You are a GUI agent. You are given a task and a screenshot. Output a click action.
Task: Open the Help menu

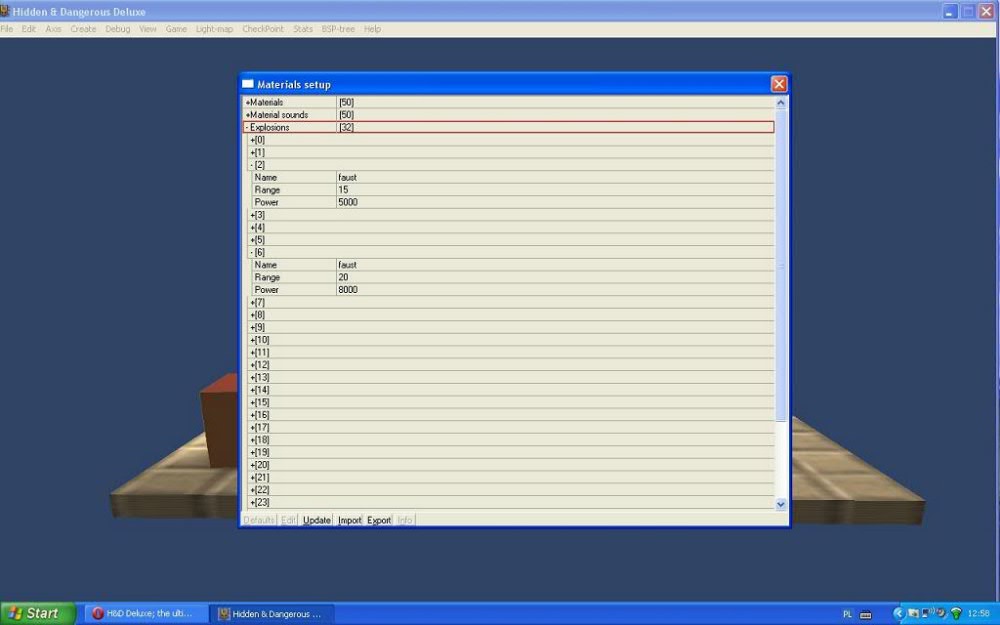point(372,29)
